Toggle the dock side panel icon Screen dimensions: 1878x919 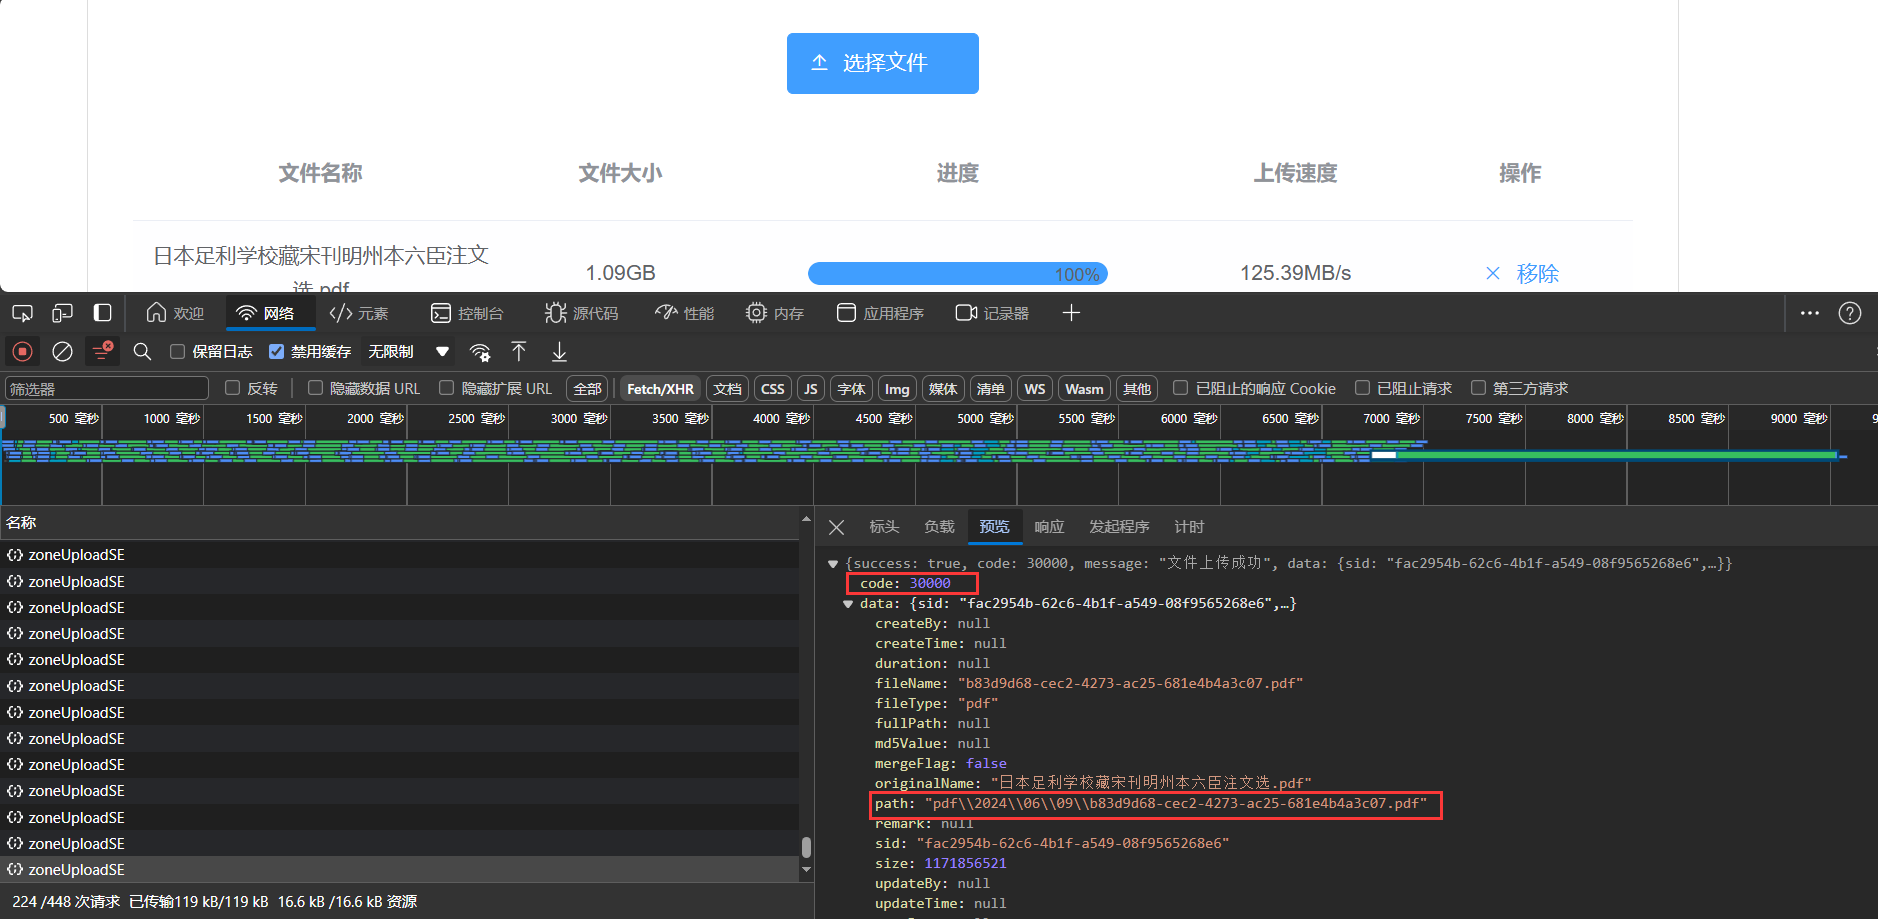102,313
